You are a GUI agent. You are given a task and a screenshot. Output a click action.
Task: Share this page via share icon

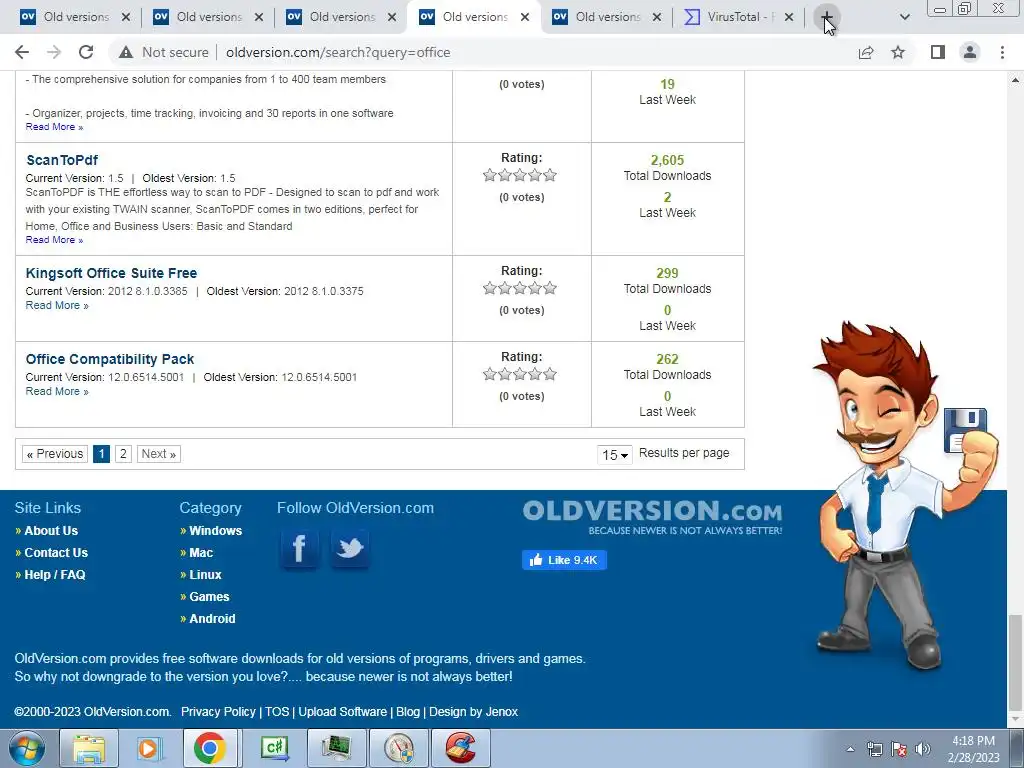(x=866, y=52)
